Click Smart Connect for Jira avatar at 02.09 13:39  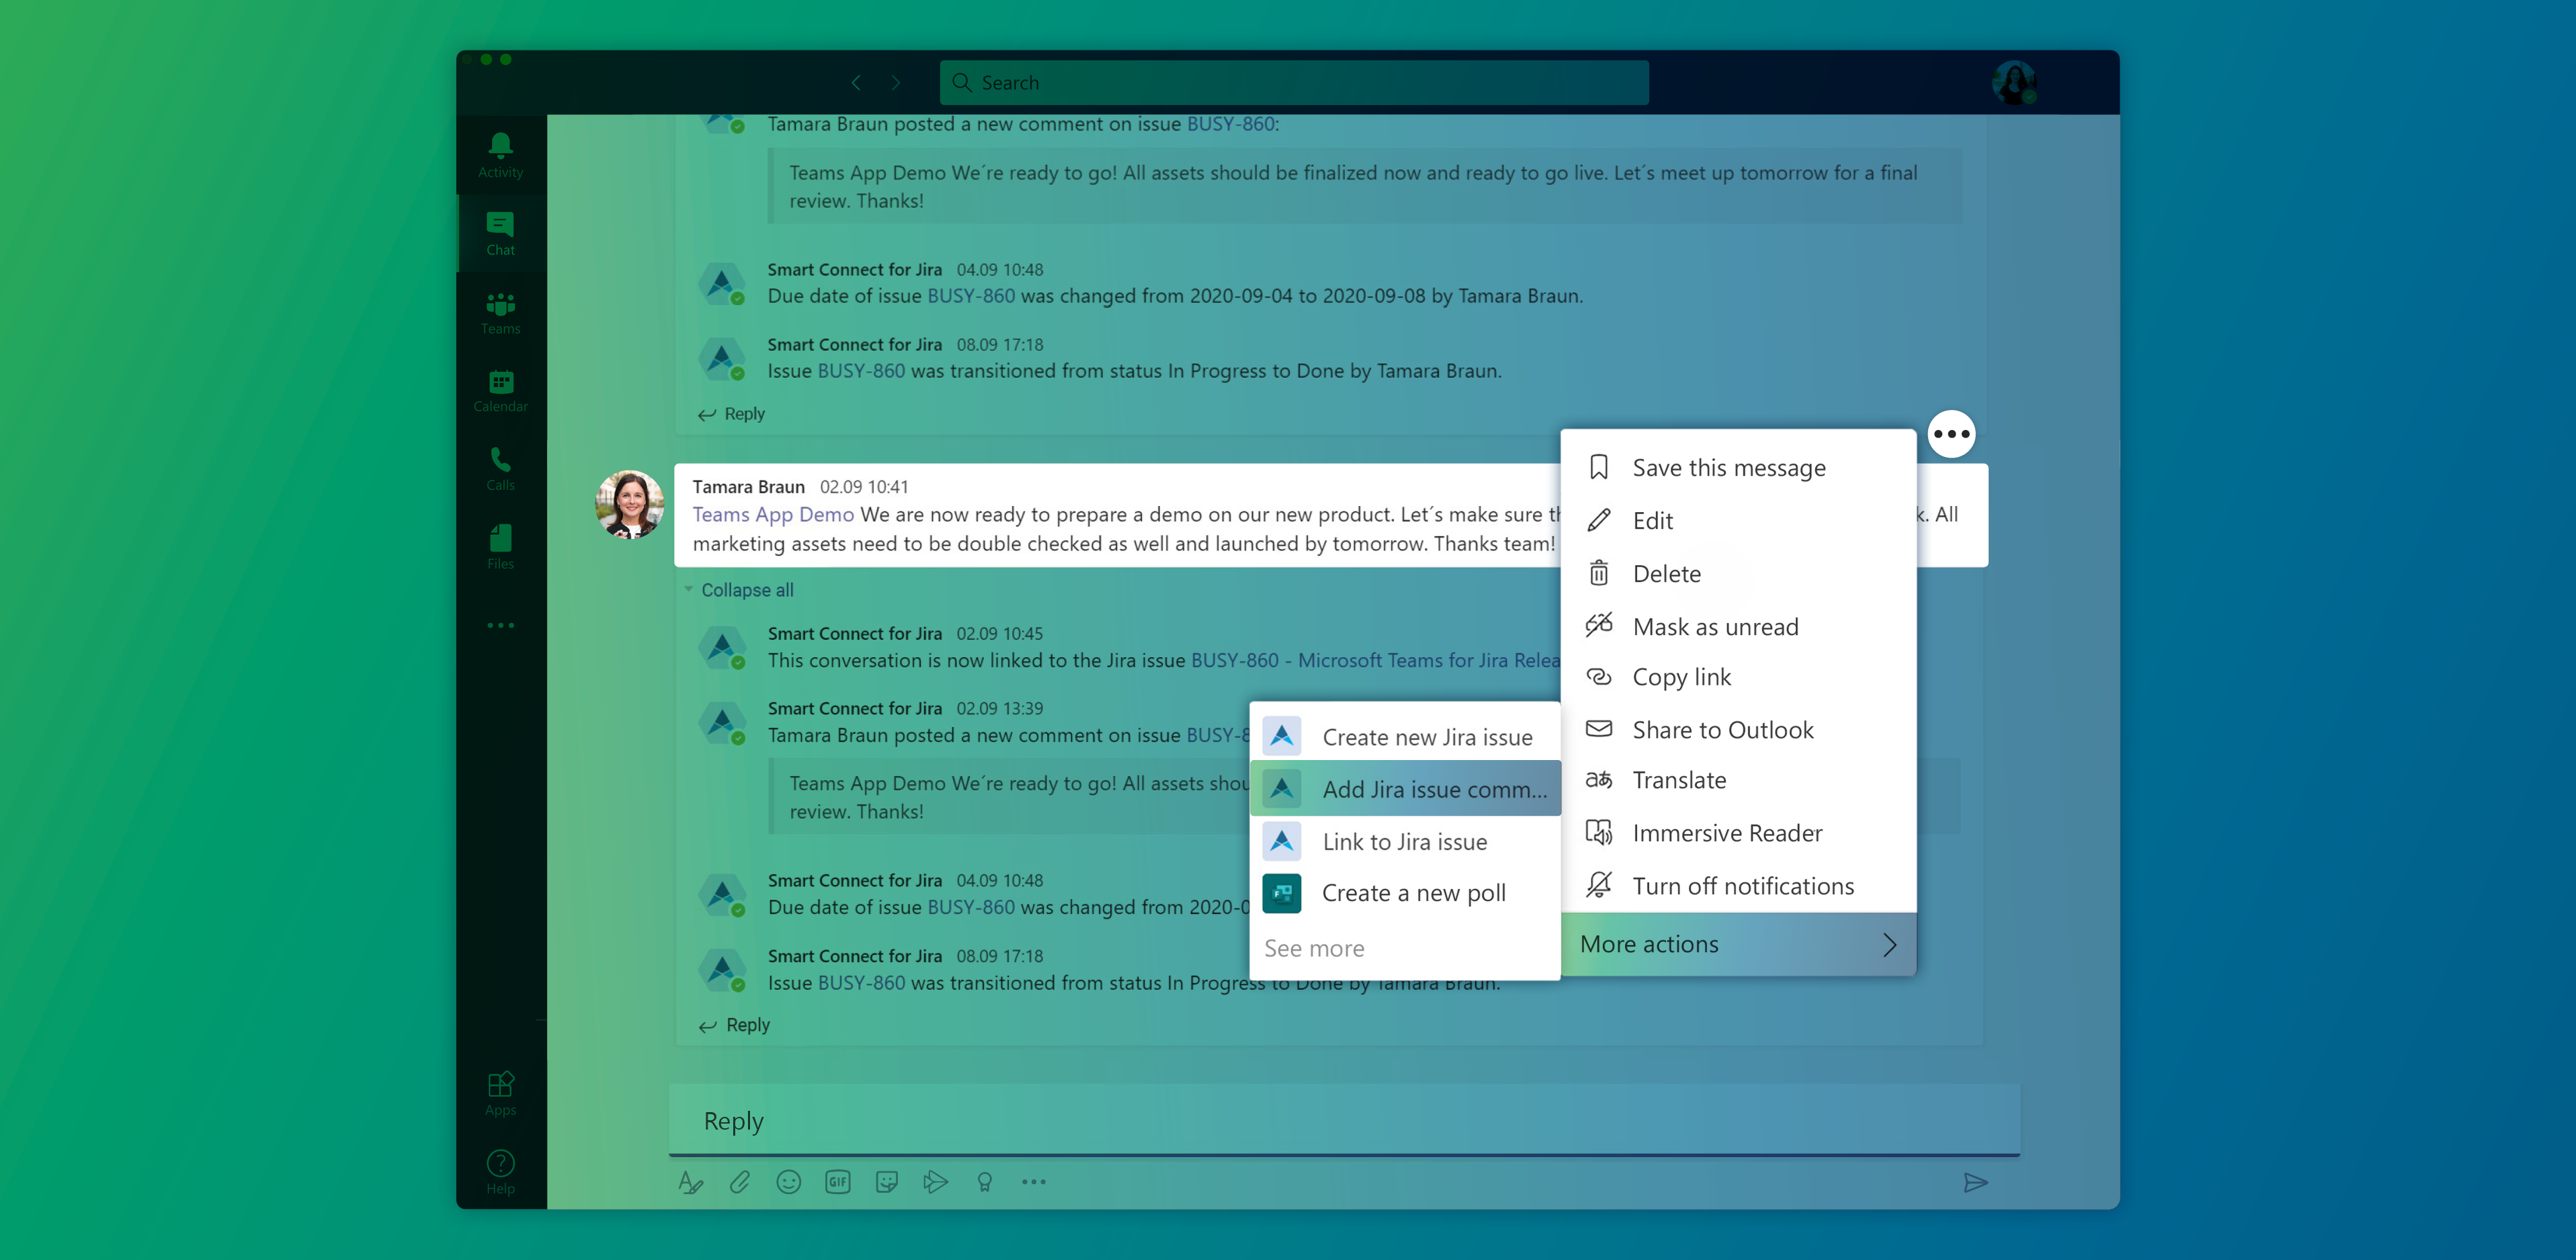722,722
